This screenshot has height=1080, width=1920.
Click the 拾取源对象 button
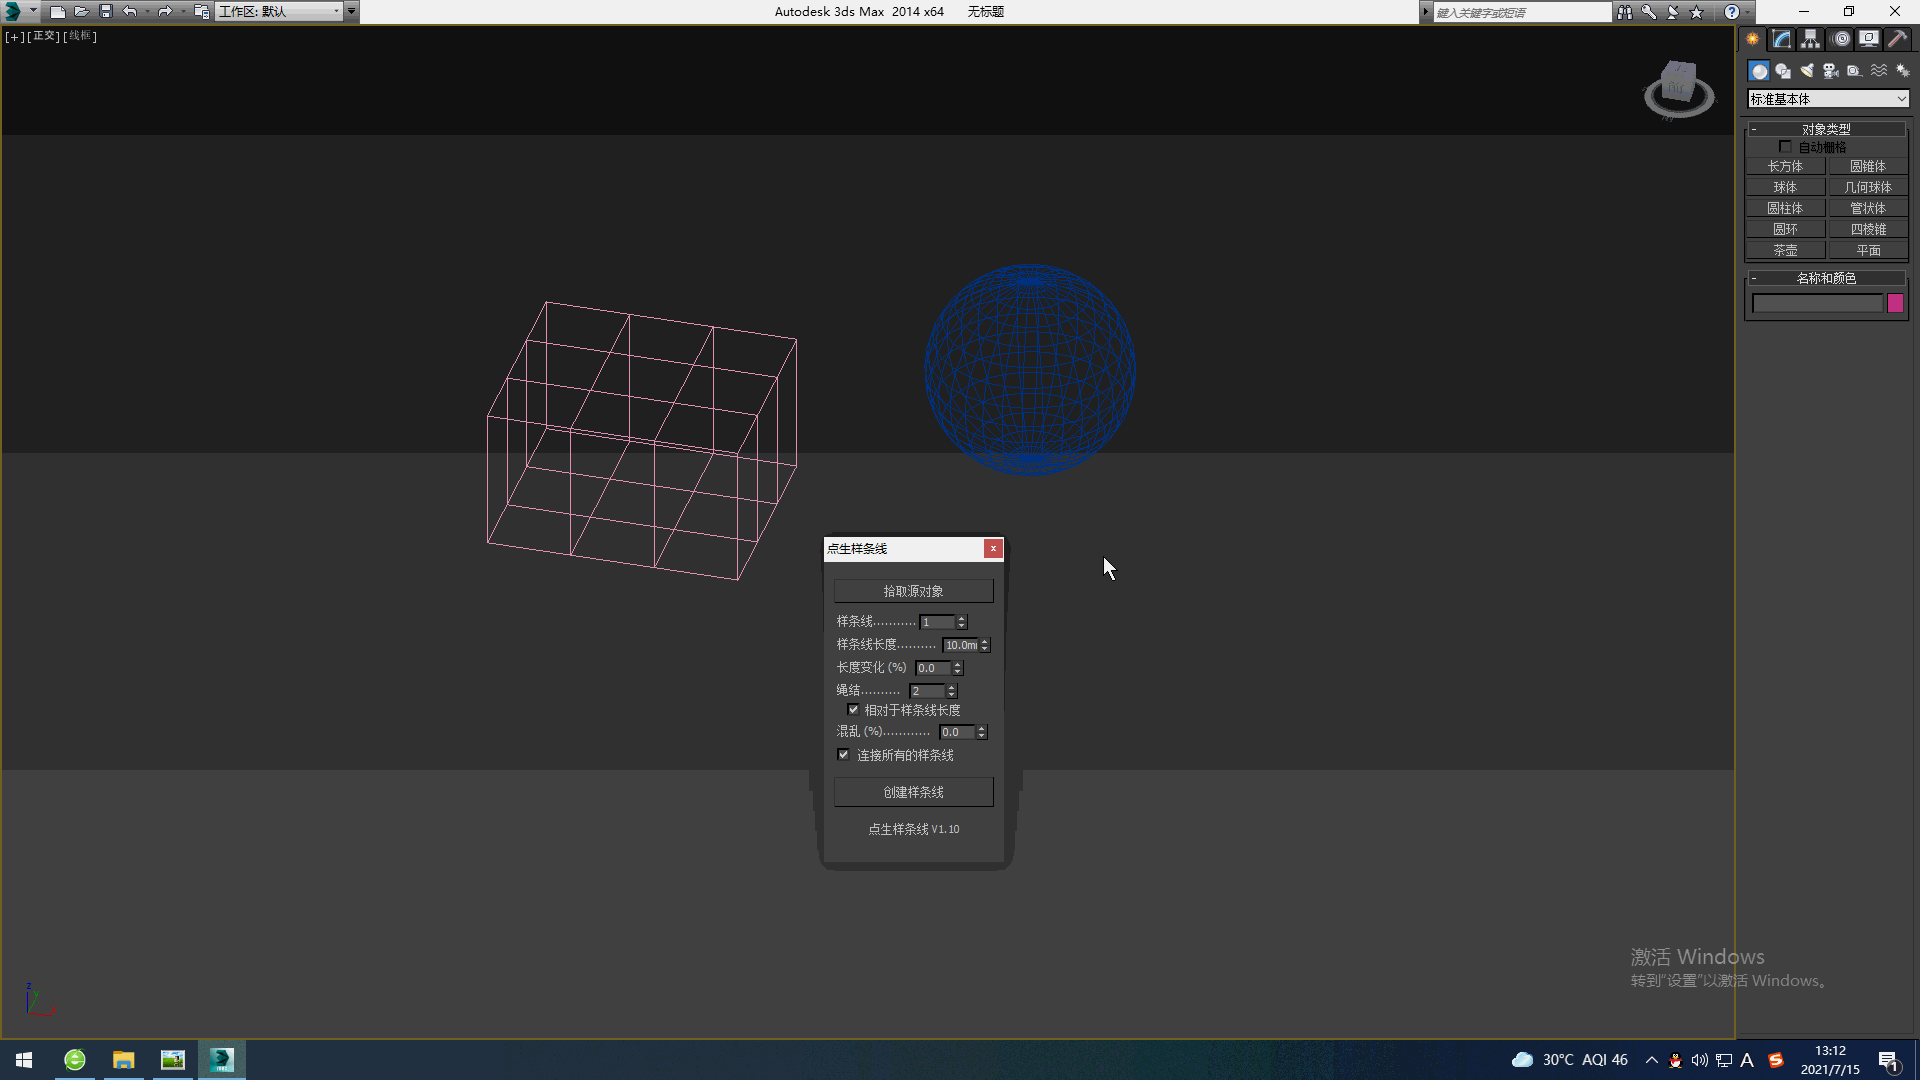tap(913, 591)
